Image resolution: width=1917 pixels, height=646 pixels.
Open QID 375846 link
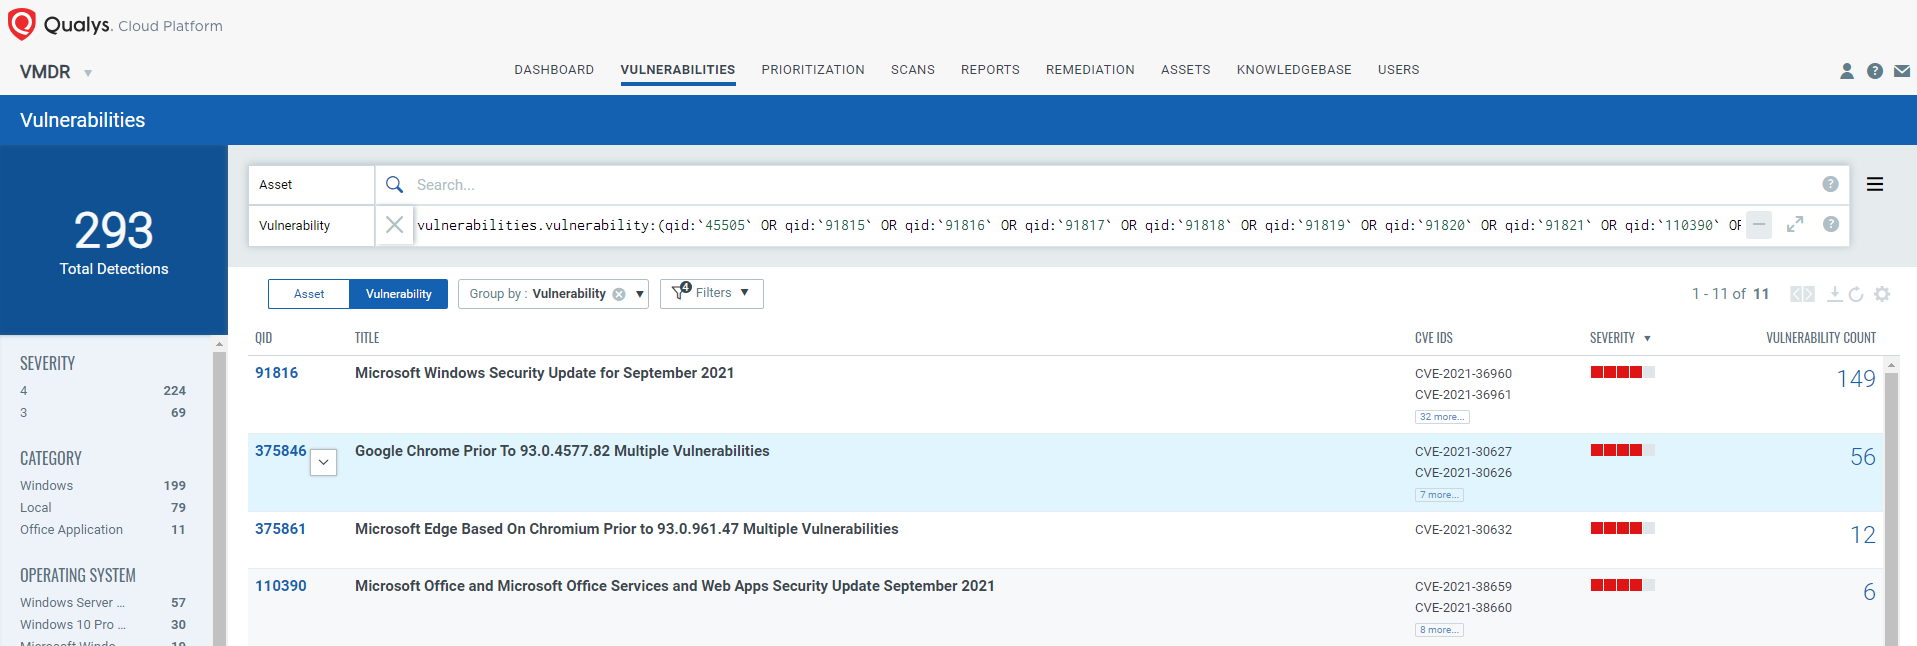(x=280, y=451)
